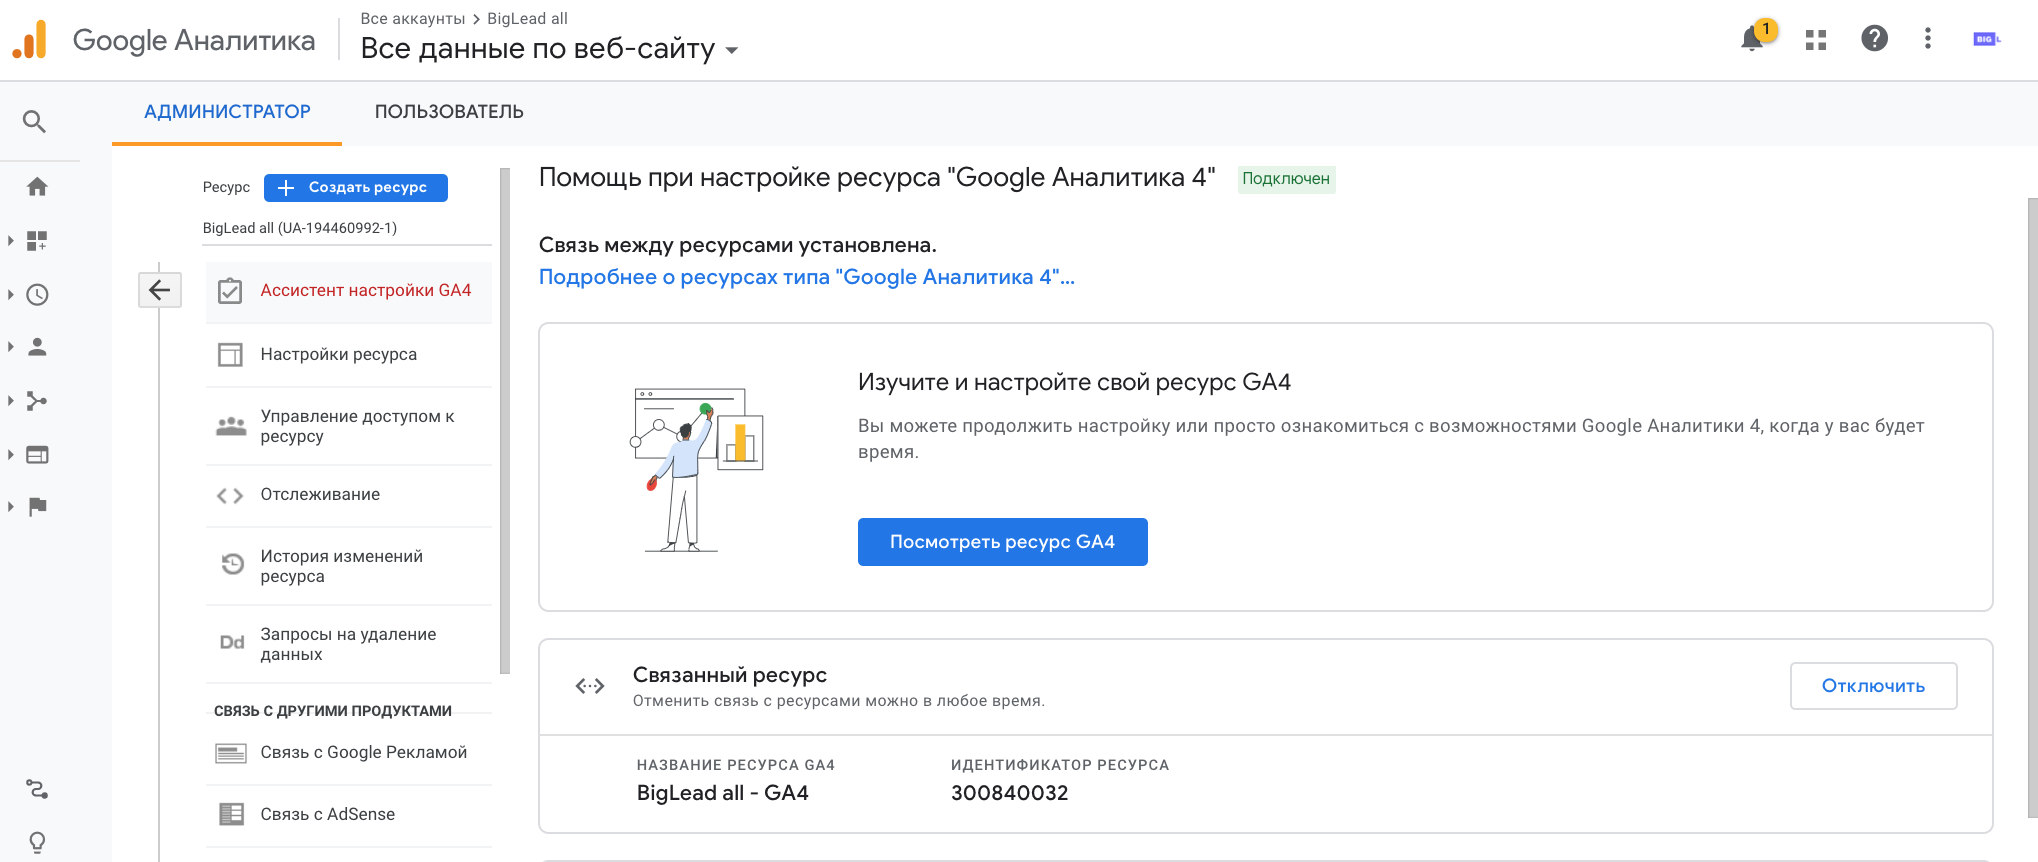Expand the Realtime clock reports section
Screen dimensions: 2038x862
[37, 295]
